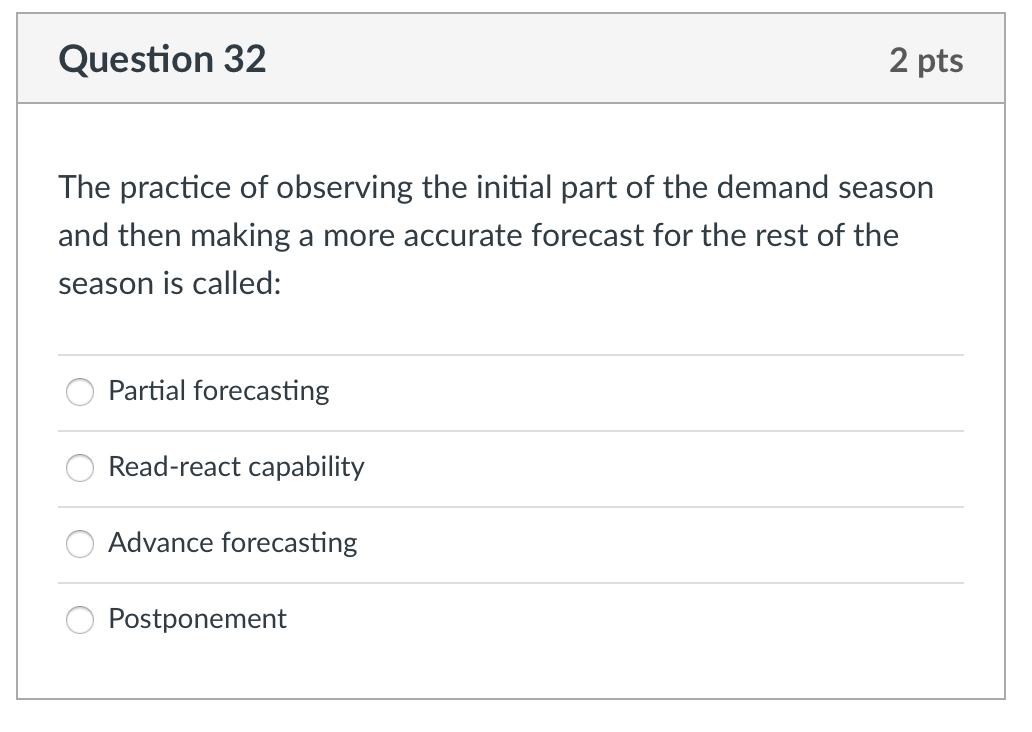Viewport: 1032px width, 732px height.
Task: Click the fourth answer row
Action: pos(512,620)
